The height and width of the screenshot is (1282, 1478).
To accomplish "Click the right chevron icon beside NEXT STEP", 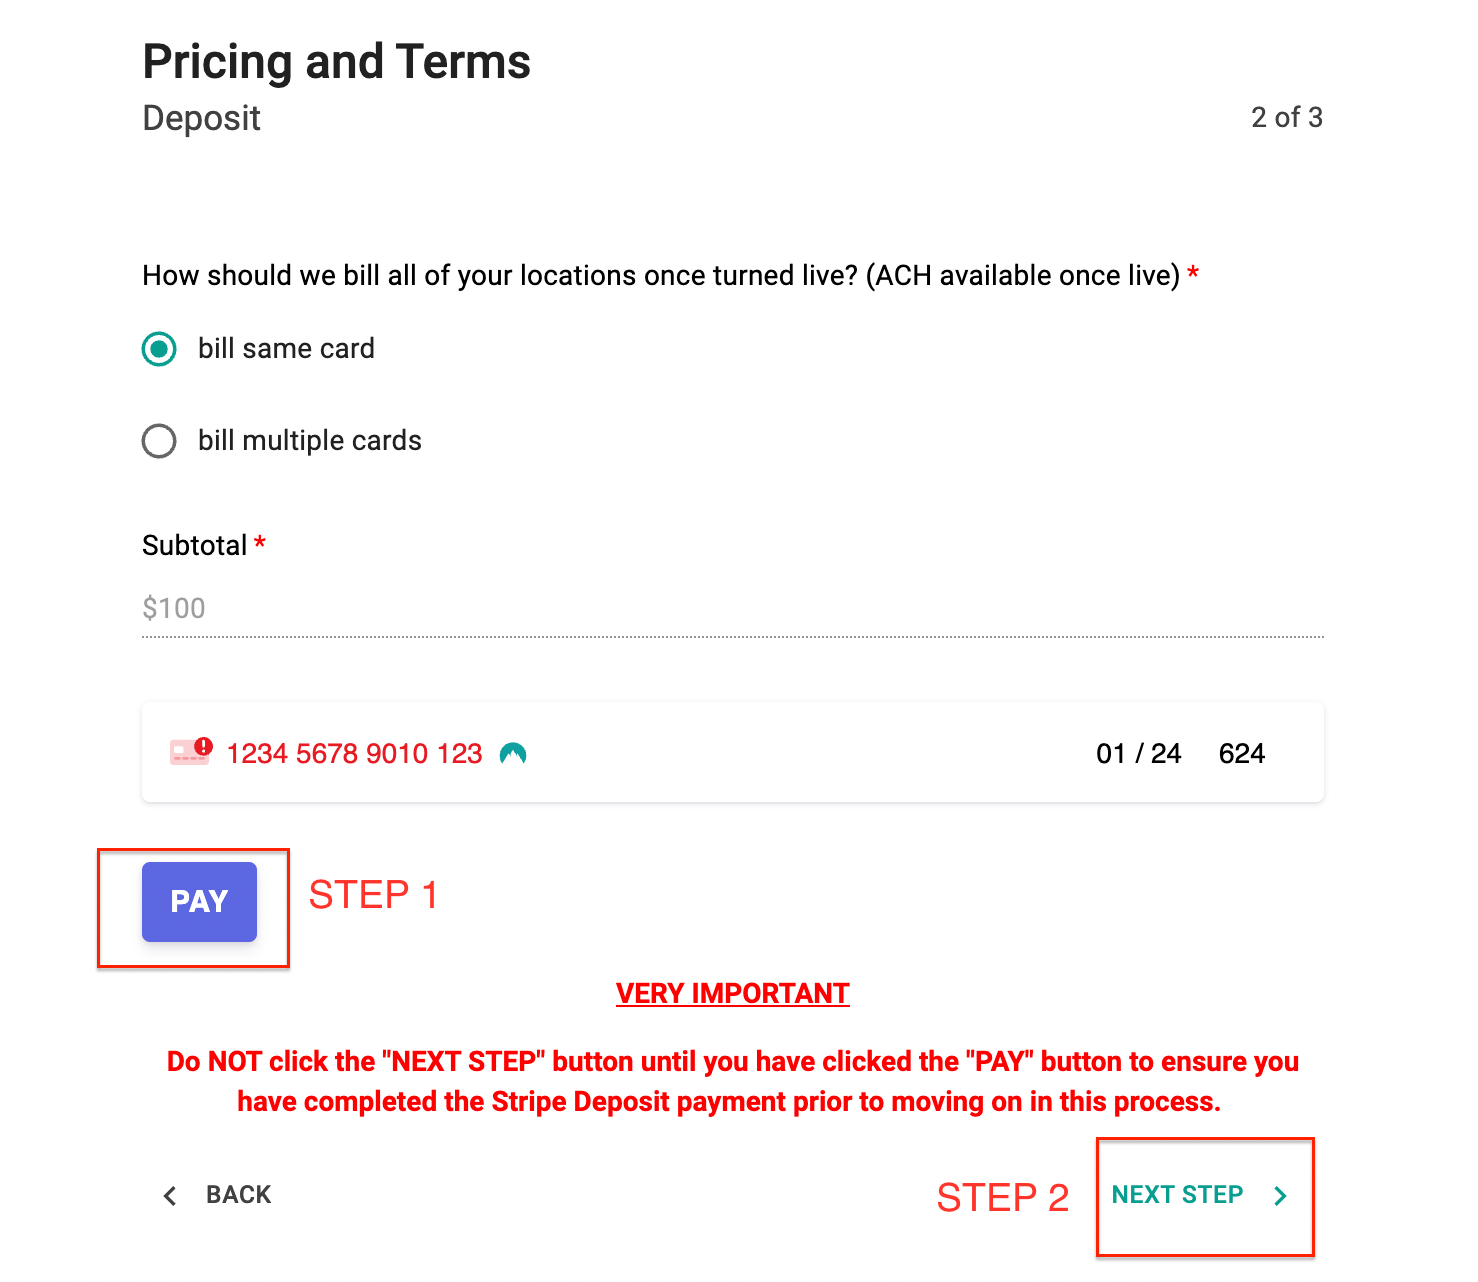I will (x=1280, y=1195).
